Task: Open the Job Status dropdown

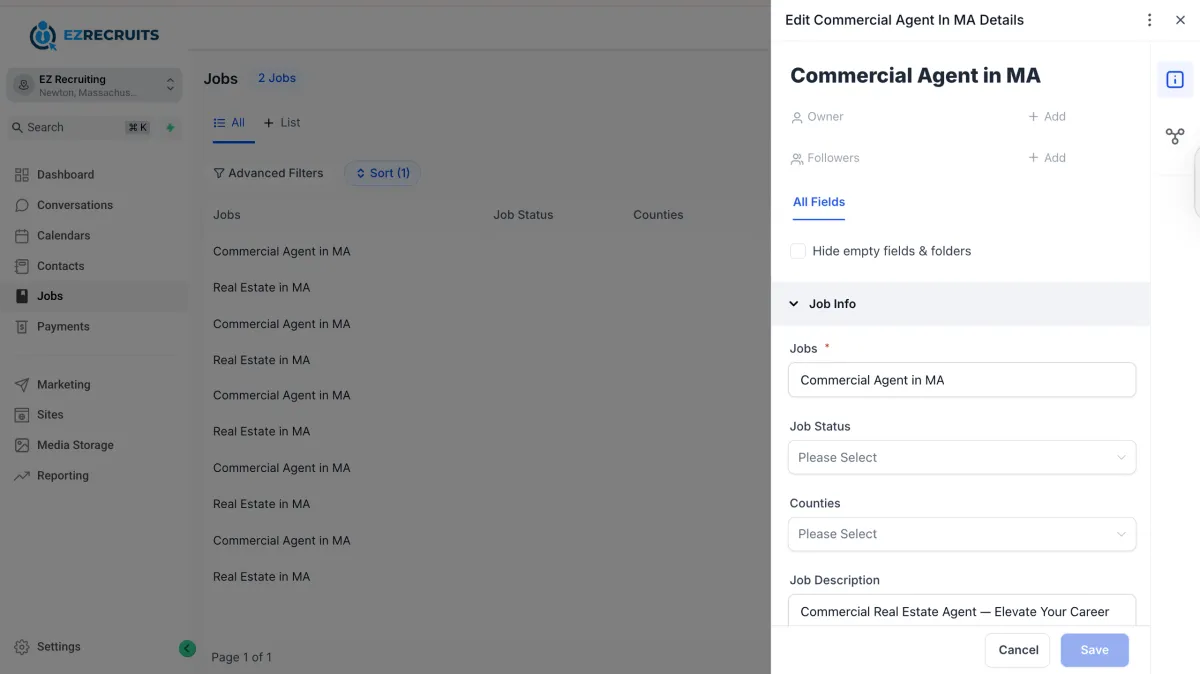Action: [x=962, y=457]
